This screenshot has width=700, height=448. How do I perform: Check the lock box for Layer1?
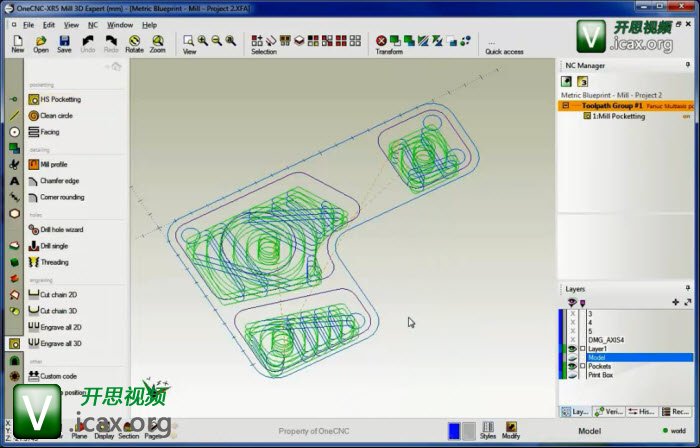point(582,348)
